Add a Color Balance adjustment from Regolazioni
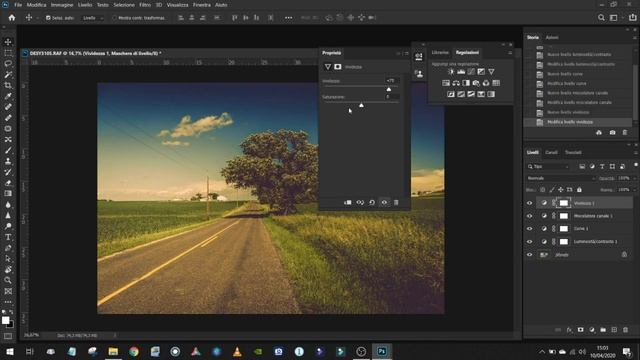This screenshot has width=640, height=360. 456,83
